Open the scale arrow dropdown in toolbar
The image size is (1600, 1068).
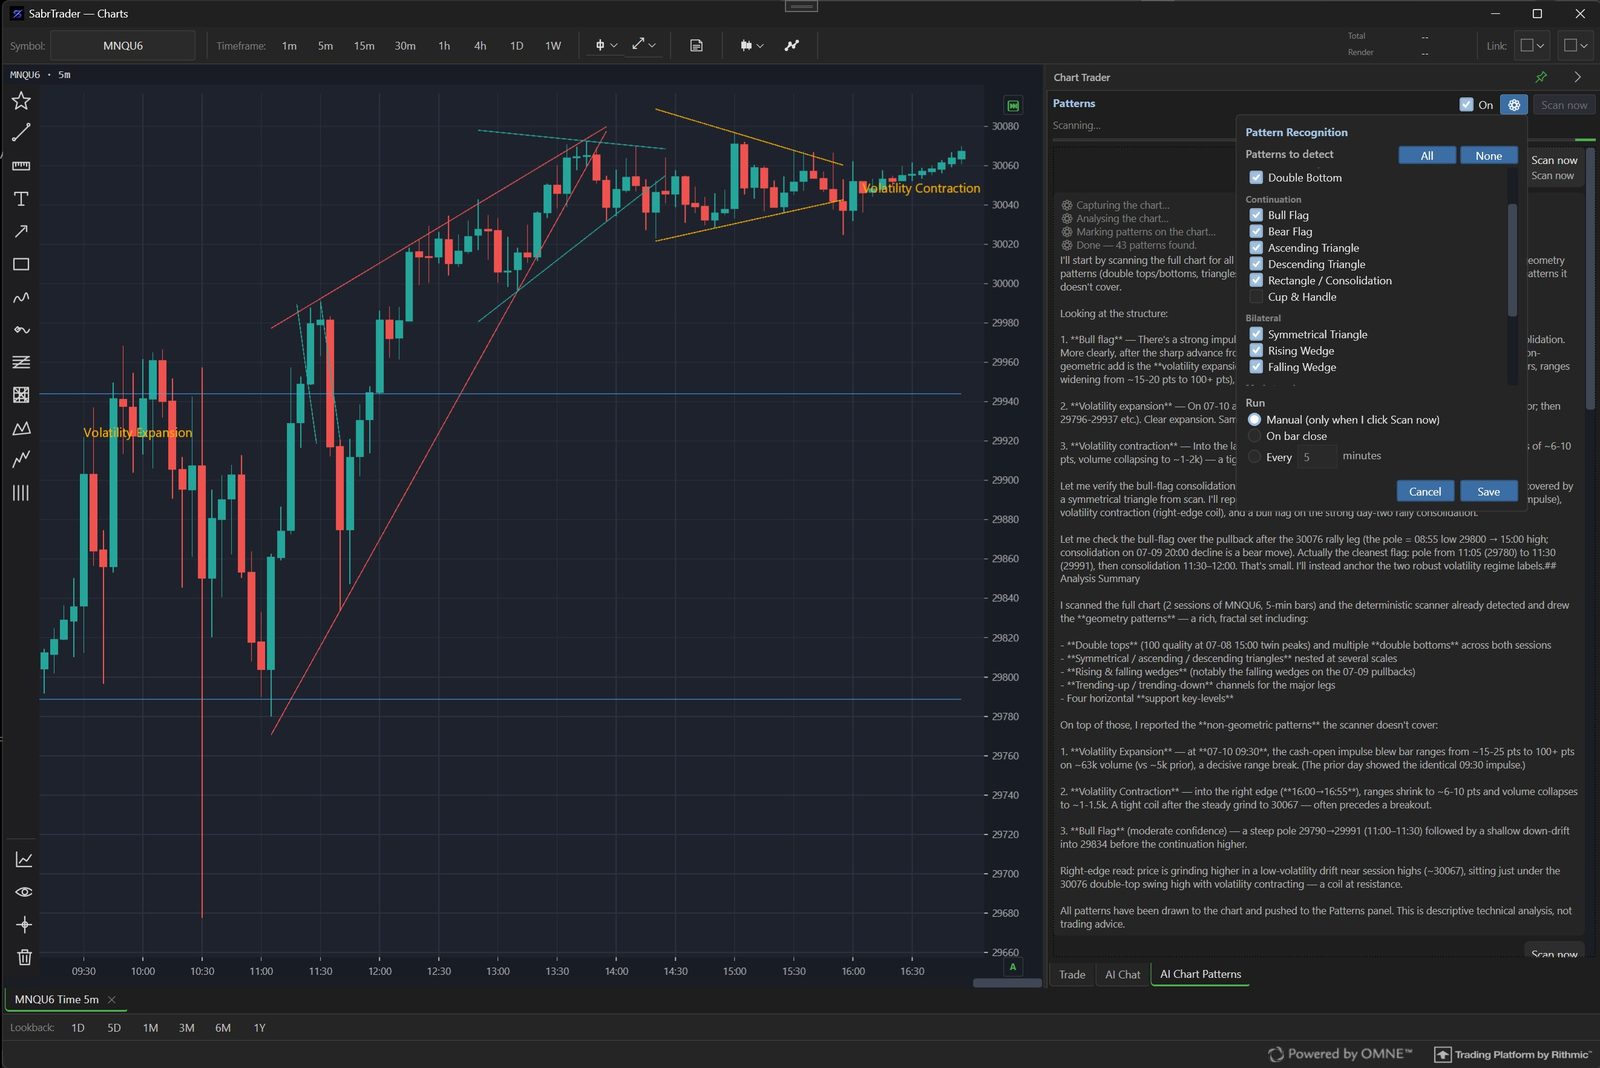click(644, 45)
